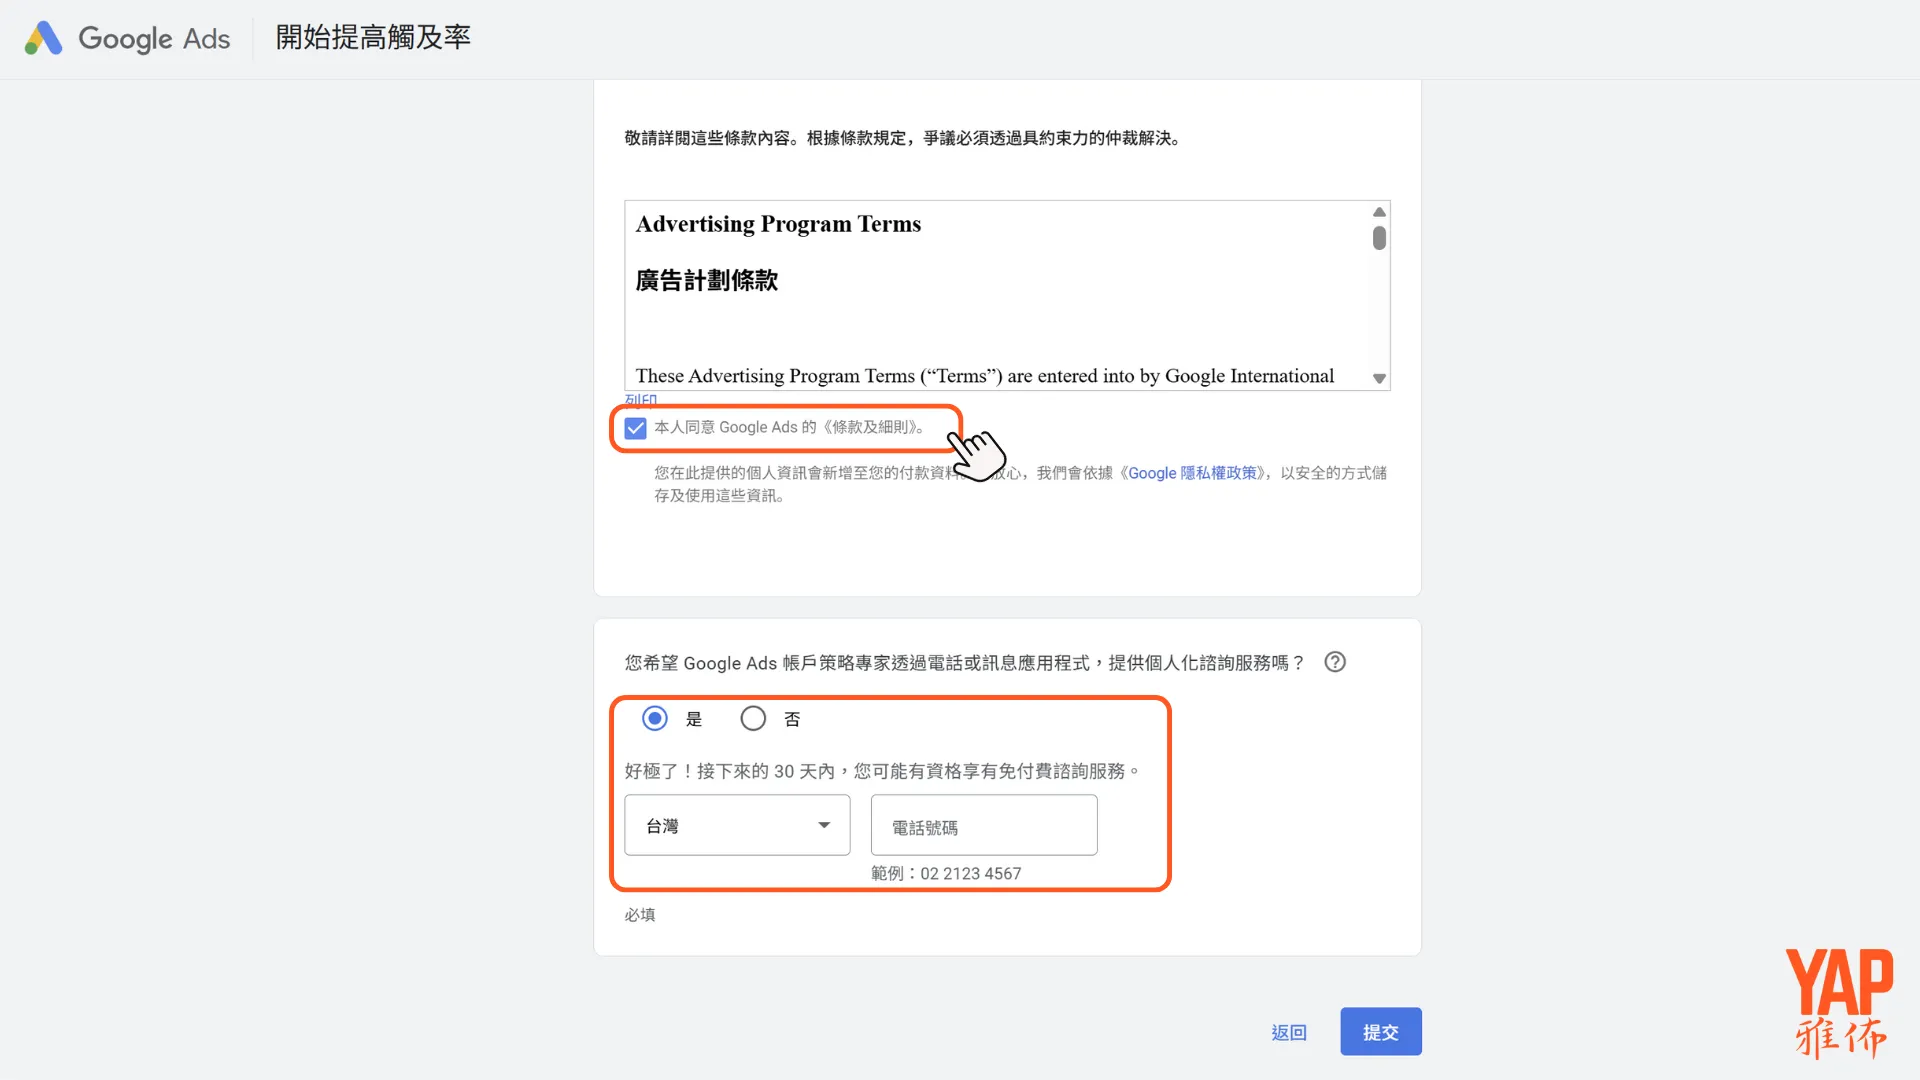Open the Google 隱私權政策 link
Screen dimensions: 1920x1080
coord(1193,473)
